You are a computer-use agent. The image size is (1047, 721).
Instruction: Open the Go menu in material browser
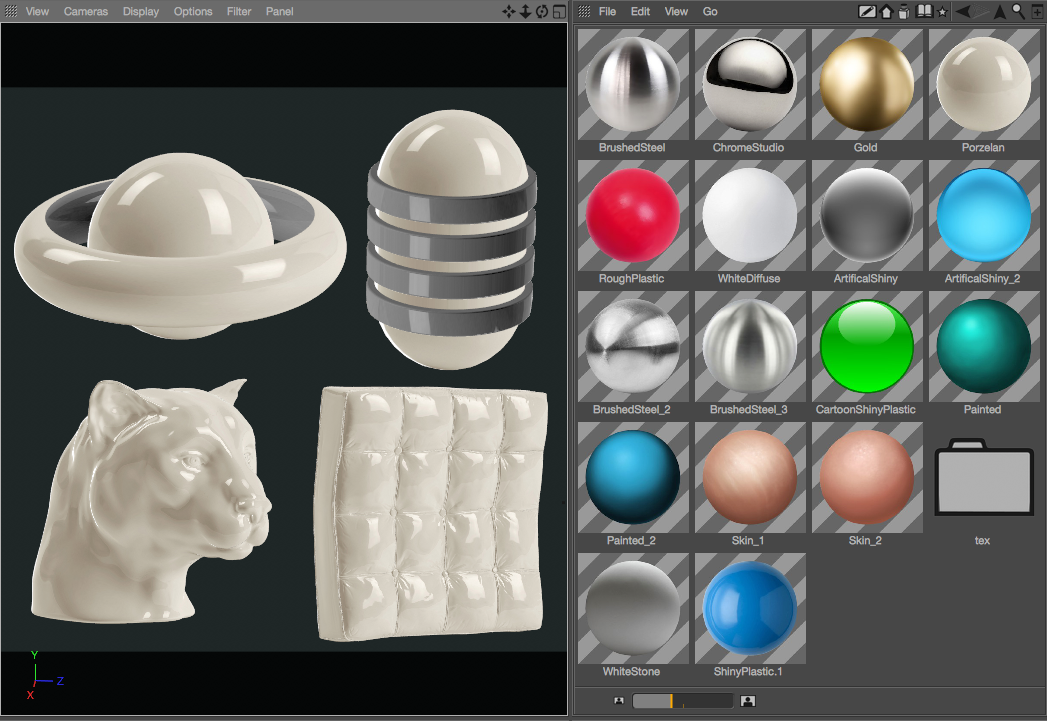click(x=710, y=11)
